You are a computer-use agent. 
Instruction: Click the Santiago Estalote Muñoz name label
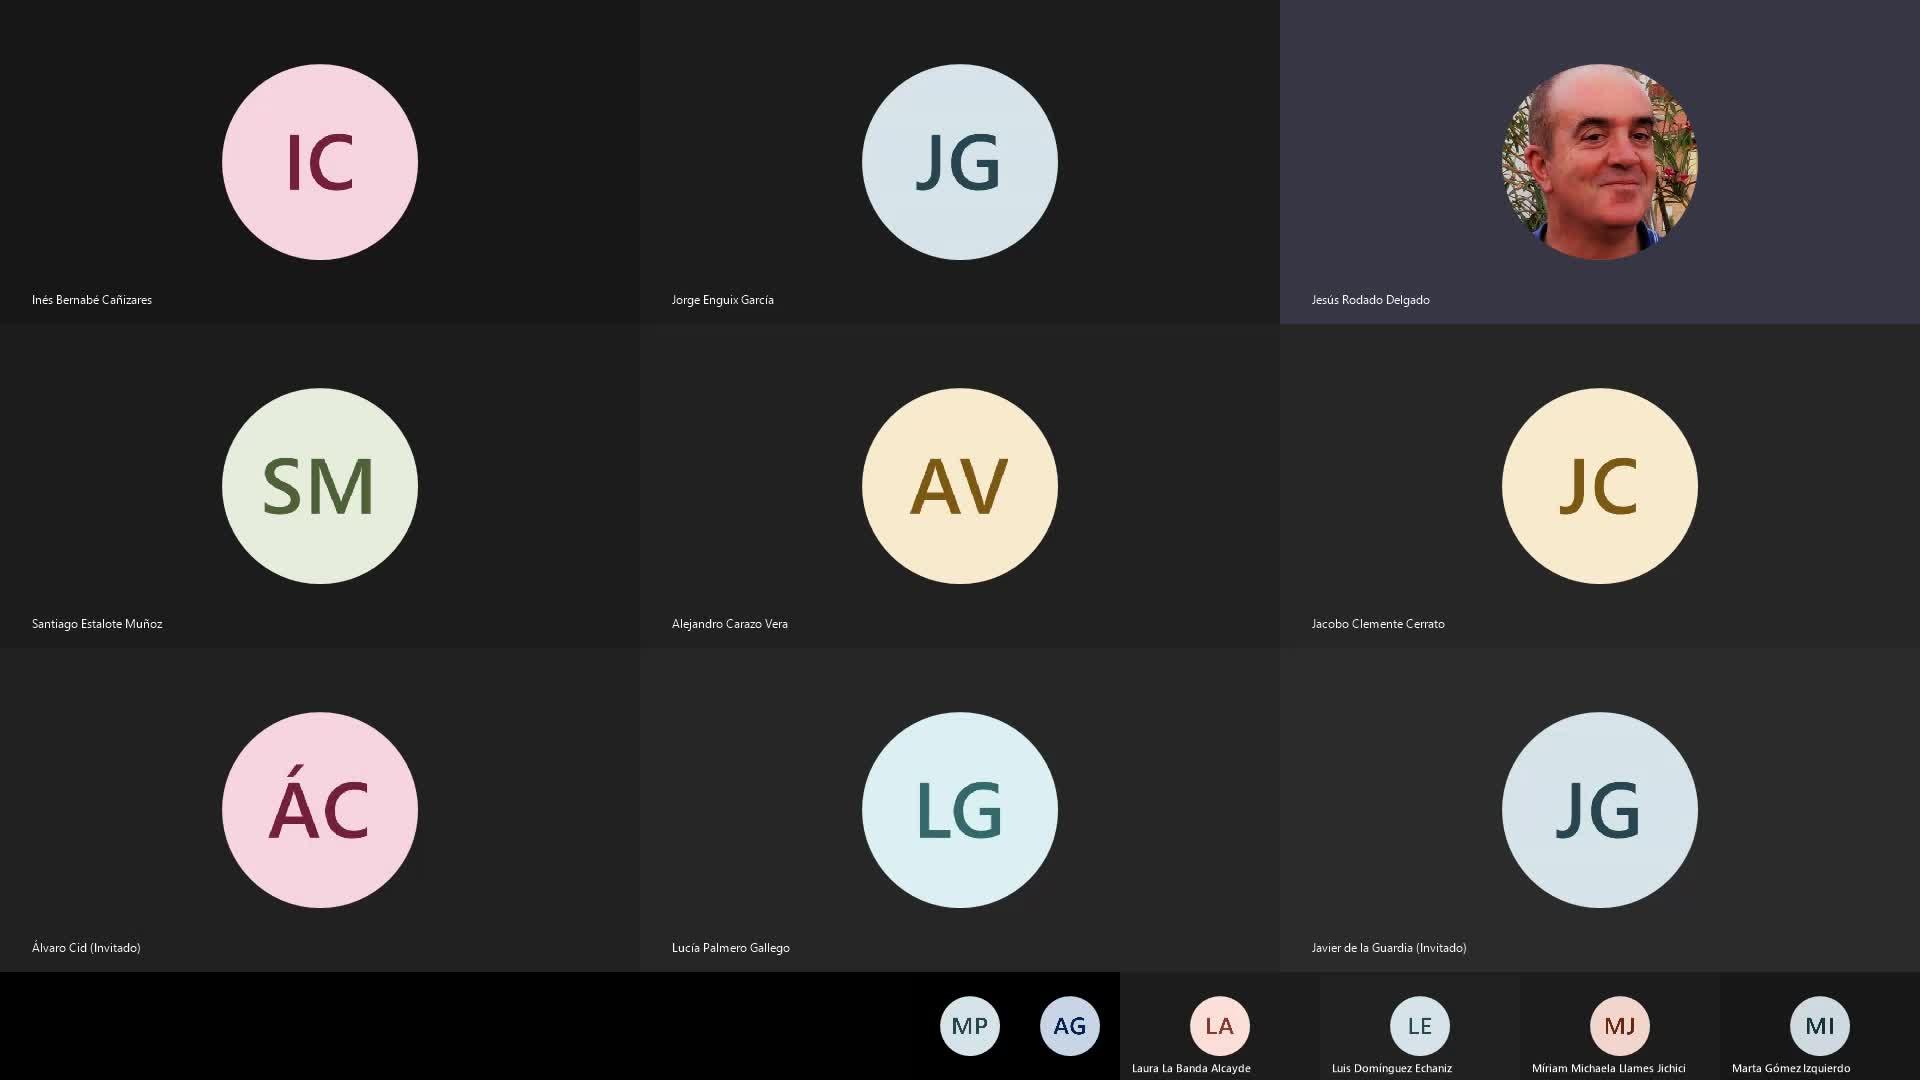click(x=97, y=624)
